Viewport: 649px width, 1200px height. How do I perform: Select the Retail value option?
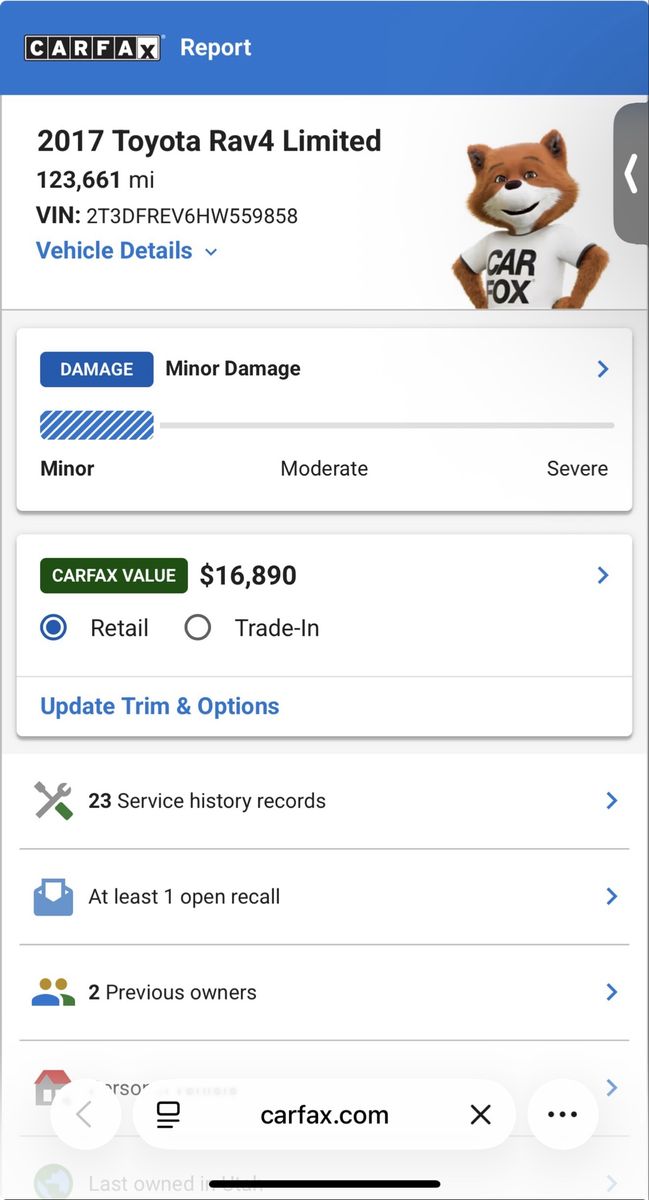(54, 628)
